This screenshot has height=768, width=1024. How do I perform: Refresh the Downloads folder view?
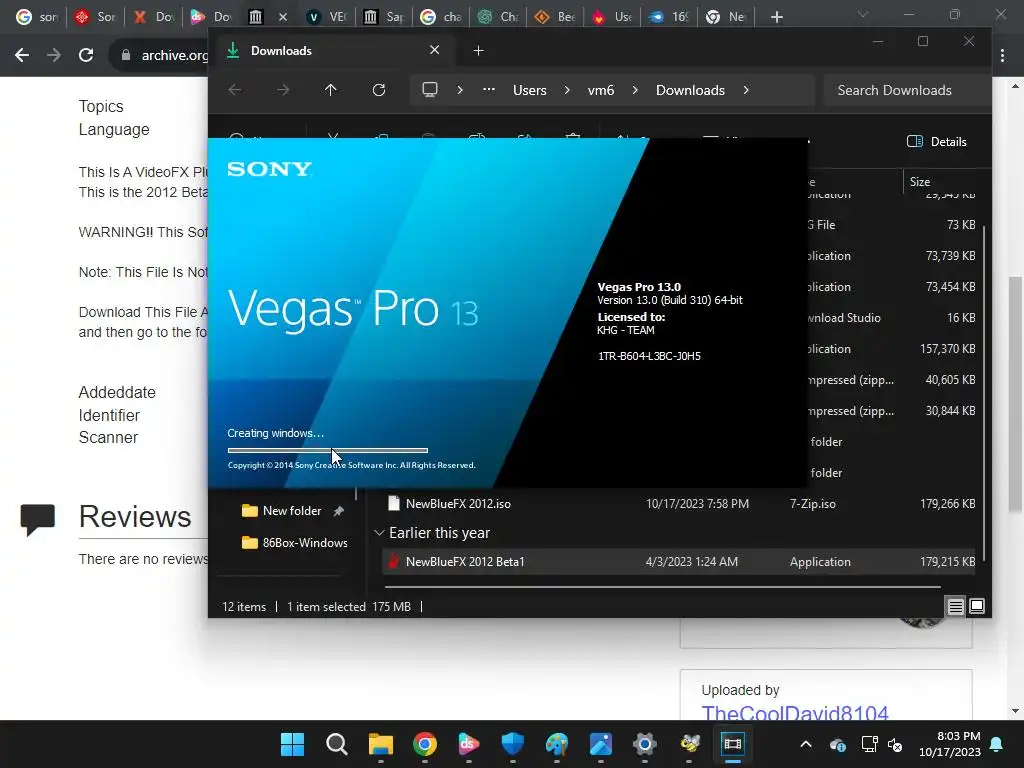tap(379, 90)
